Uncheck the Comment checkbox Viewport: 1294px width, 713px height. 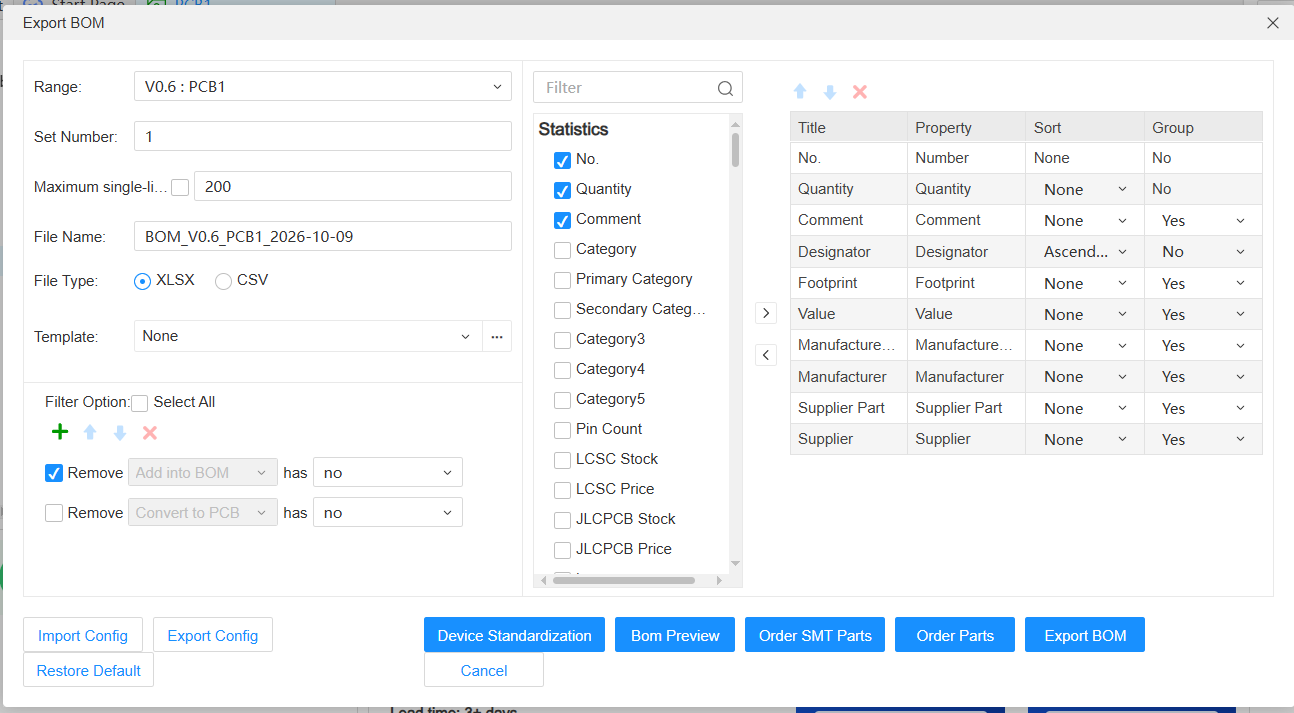562,220
